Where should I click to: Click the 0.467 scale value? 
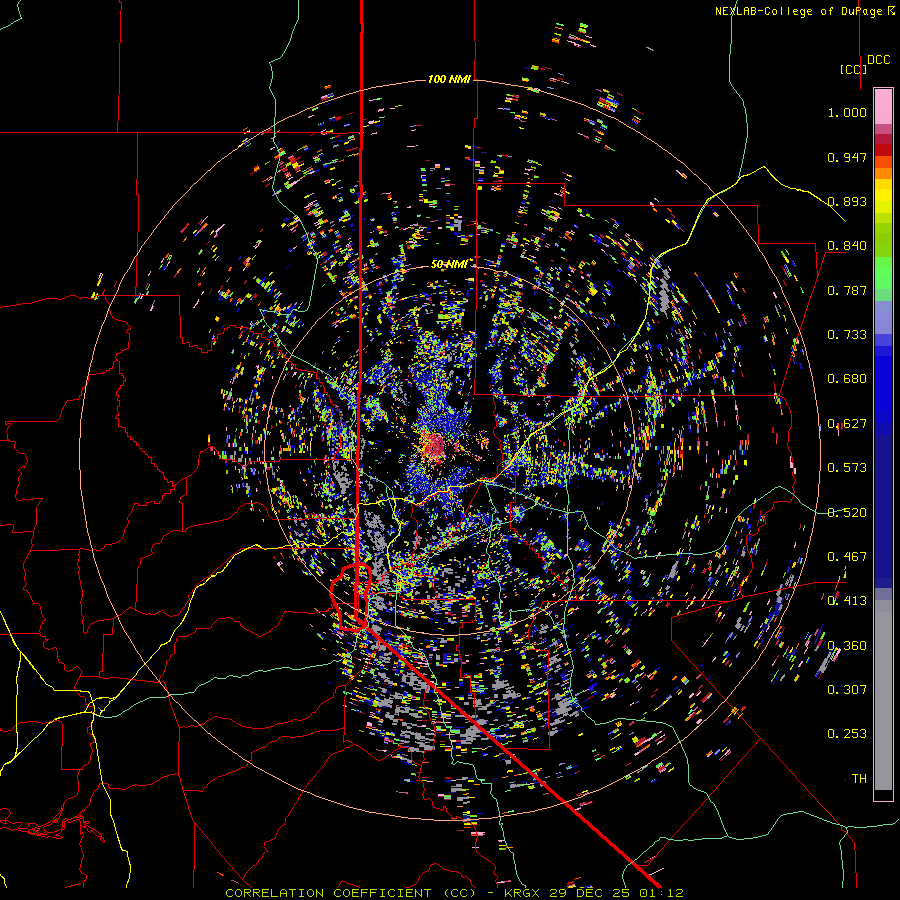pyautogui.click(x=847, y=557)
